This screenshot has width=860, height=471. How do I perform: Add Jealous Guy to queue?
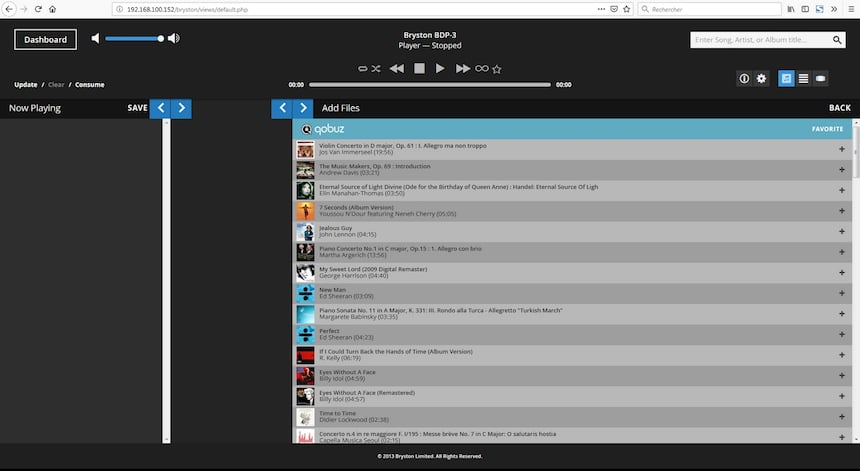tap(841, 231)
